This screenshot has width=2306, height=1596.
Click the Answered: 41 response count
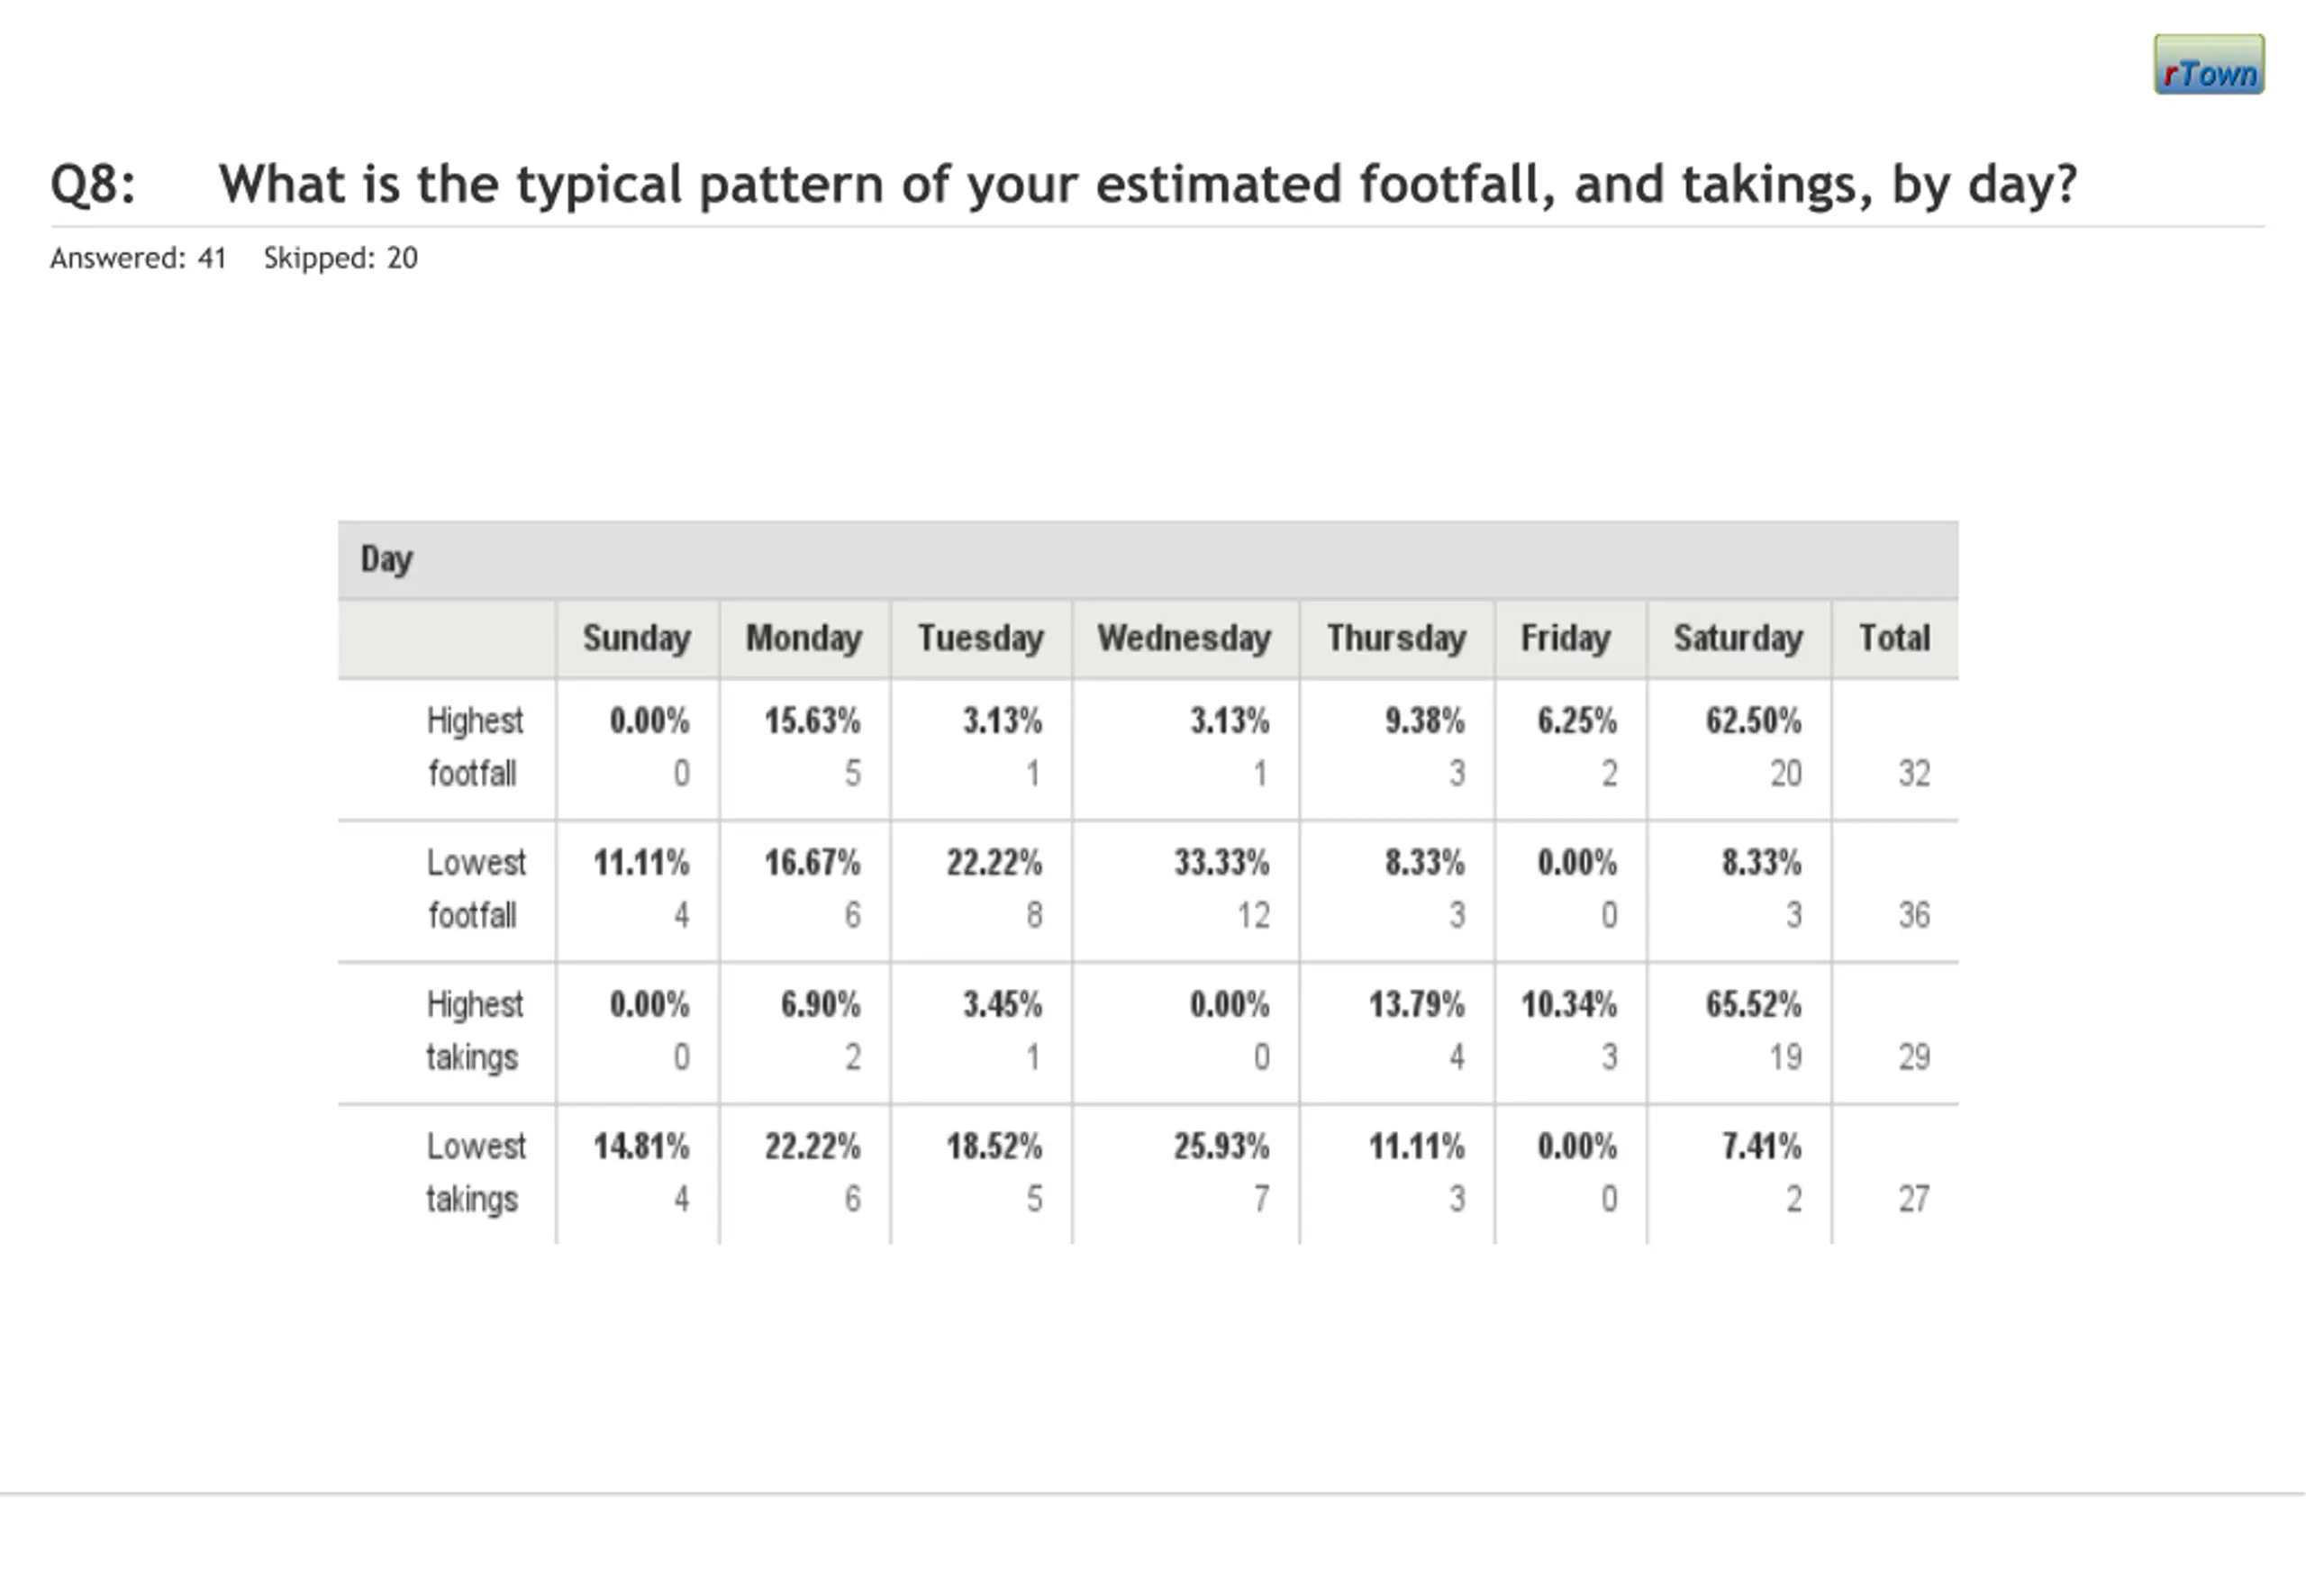tap(139, 259)
